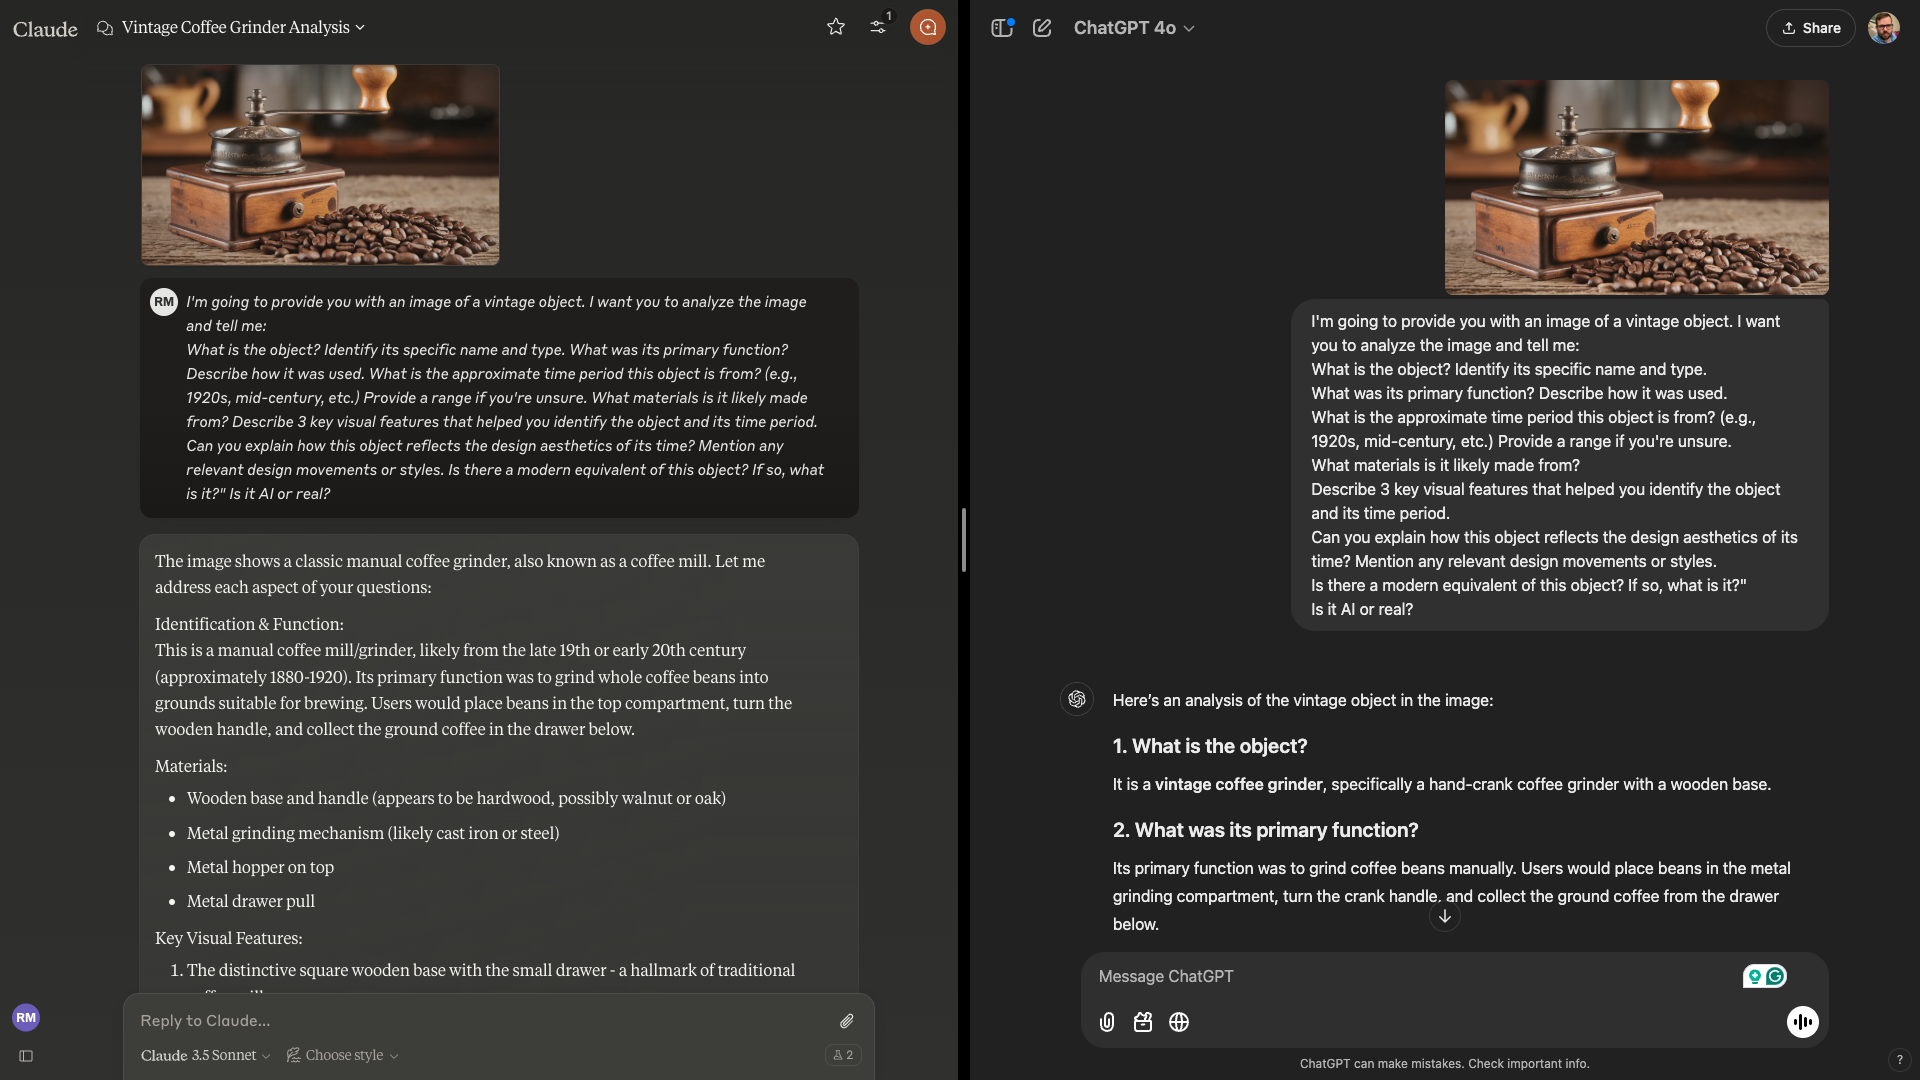Toggle the Claude sidebar panel
Screen dimensions: 1920x1080
click(26, 1056)
